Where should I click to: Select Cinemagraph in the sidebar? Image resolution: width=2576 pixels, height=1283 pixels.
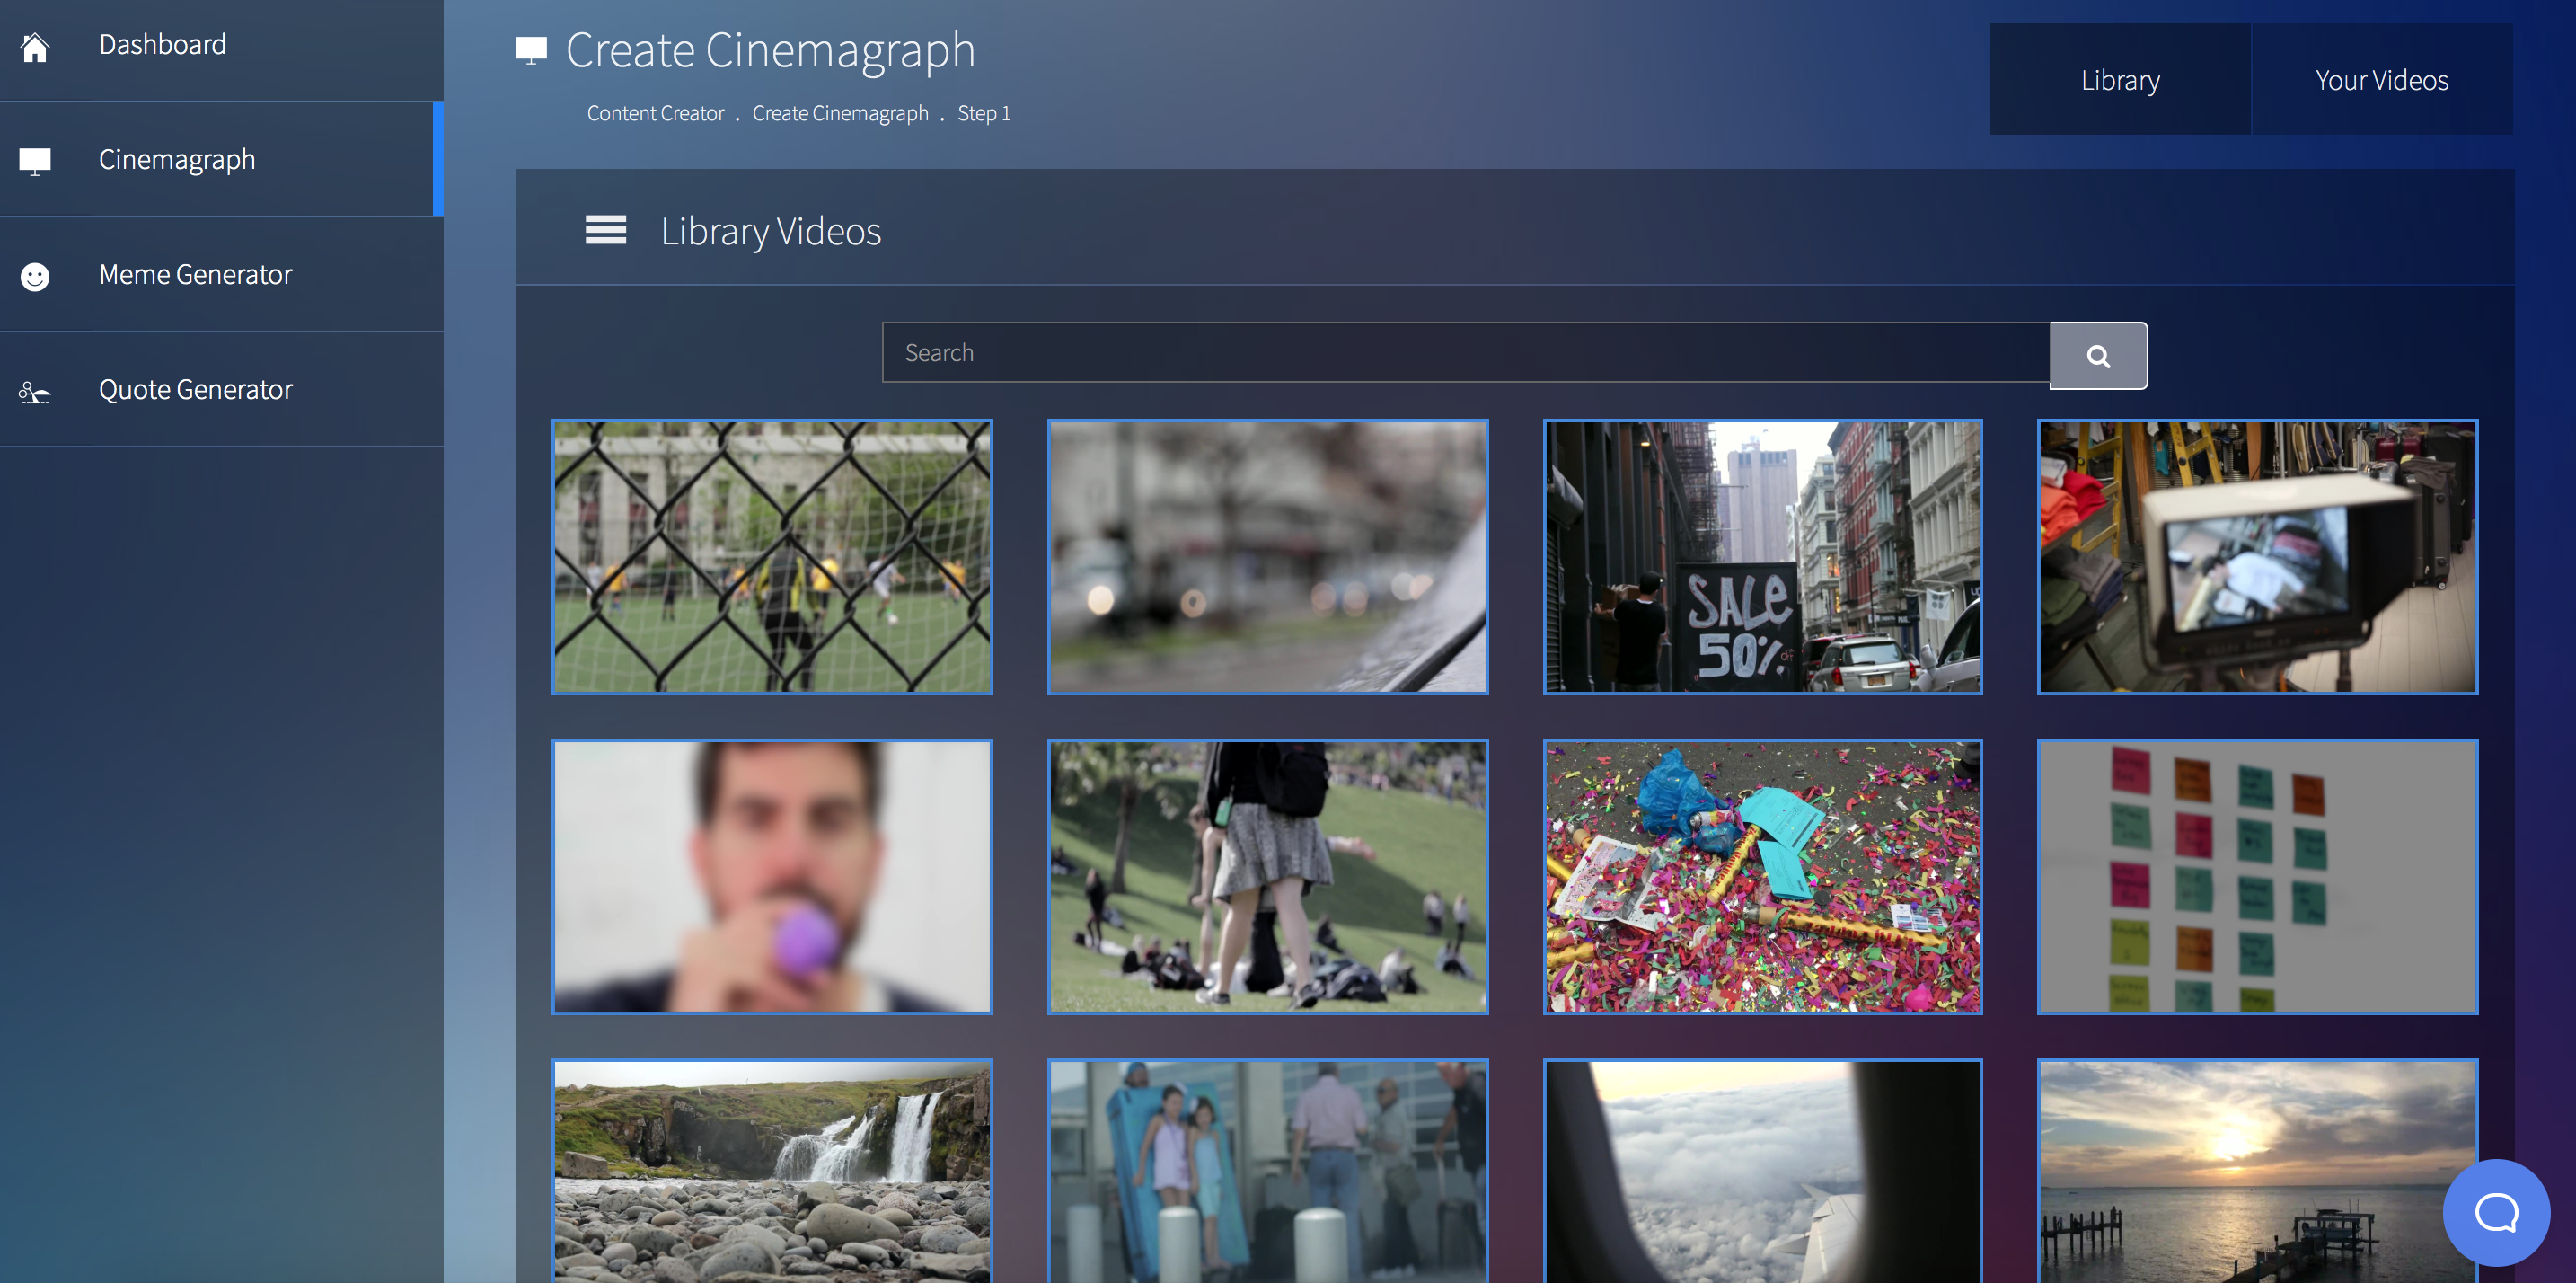click(222, 160)
